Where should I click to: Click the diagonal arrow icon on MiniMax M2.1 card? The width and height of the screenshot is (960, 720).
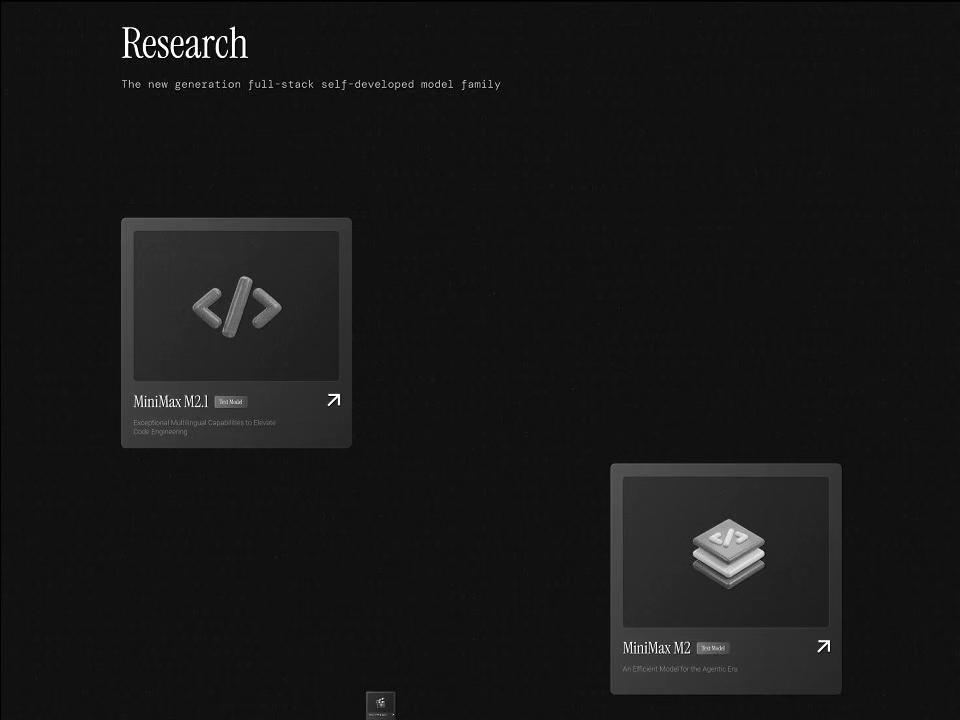point(333,400)
